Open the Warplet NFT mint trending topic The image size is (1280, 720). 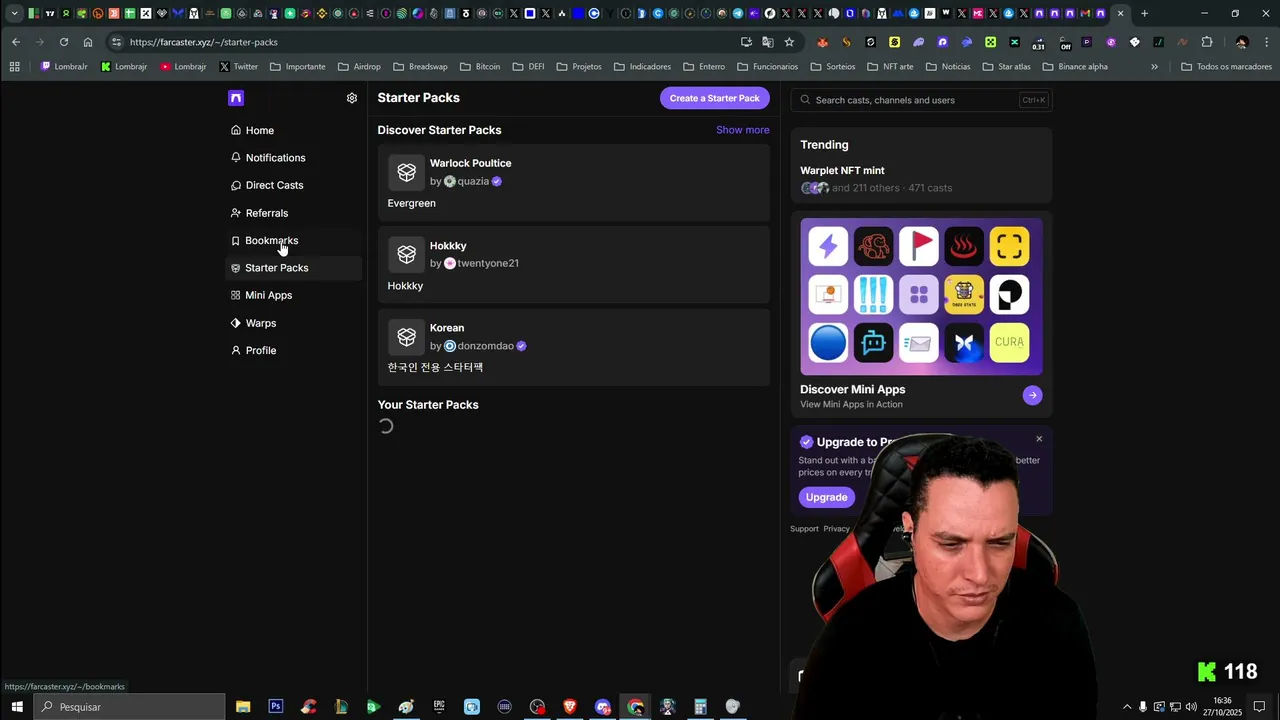(x=842, y=170)
